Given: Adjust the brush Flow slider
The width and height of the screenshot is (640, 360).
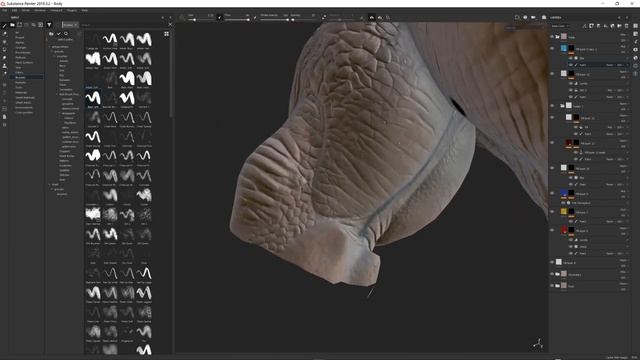Looking at the screenshot, I should [x=237, y=20].
